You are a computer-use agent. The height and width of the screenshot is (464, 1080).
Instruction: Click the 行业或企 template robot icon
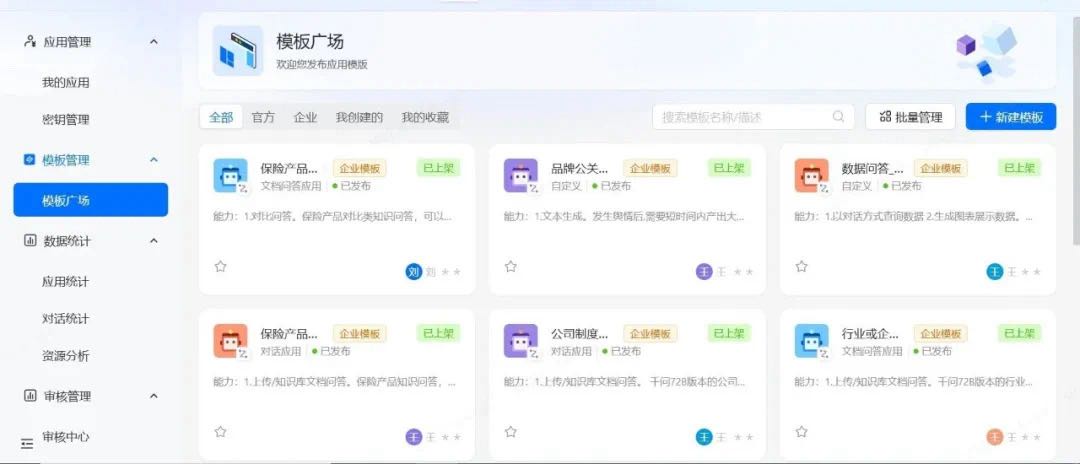tap(811, 341)
